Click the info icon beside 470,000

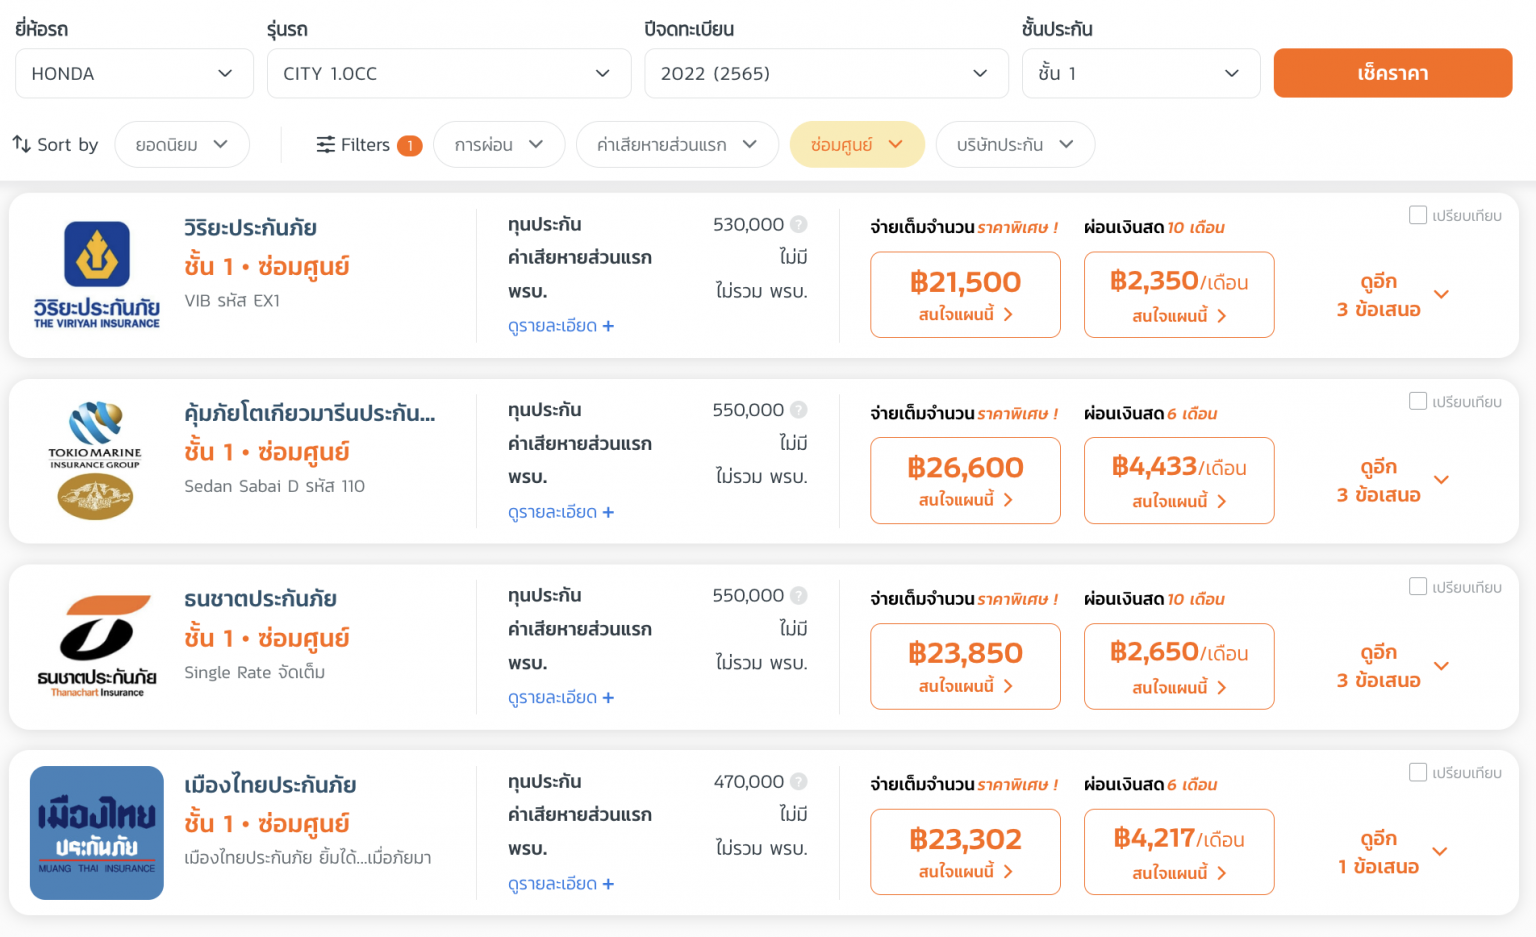coord(798,782)
